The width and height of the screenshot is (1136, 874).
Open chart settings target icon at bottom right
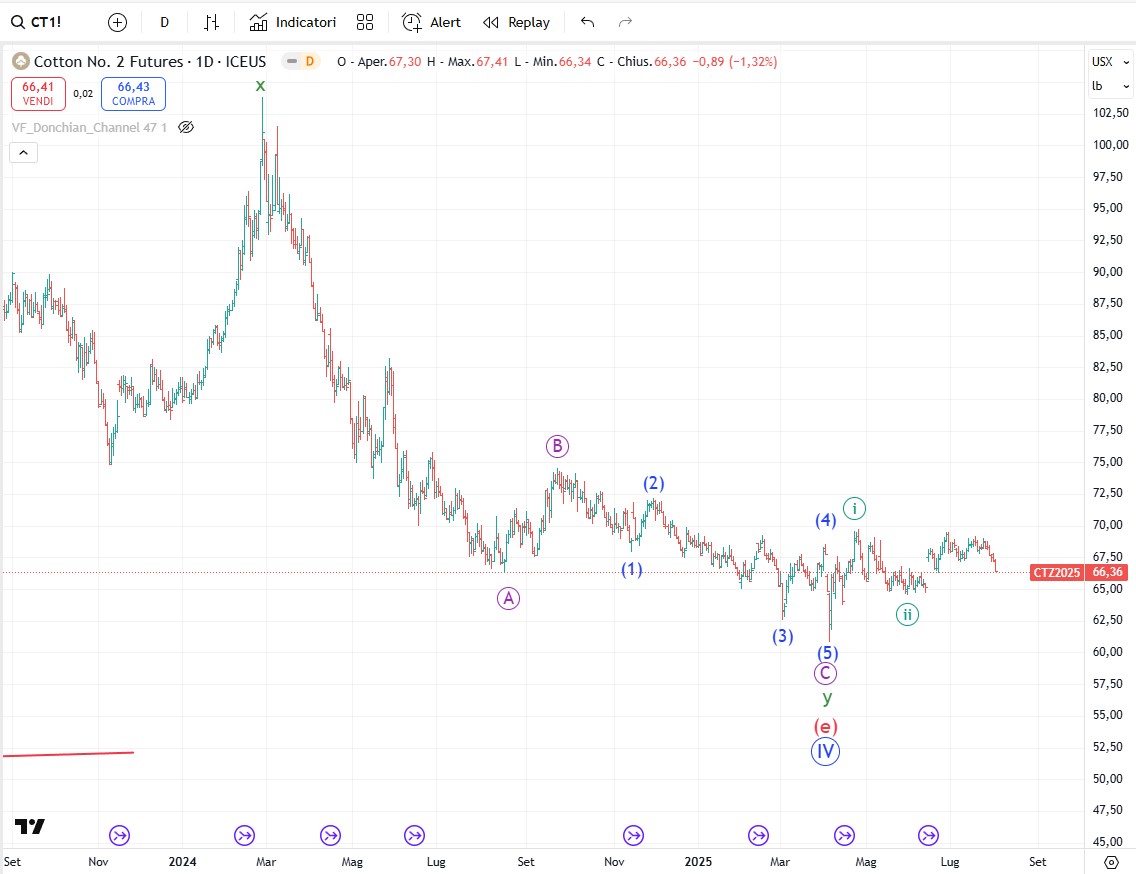coord(1110,861)
